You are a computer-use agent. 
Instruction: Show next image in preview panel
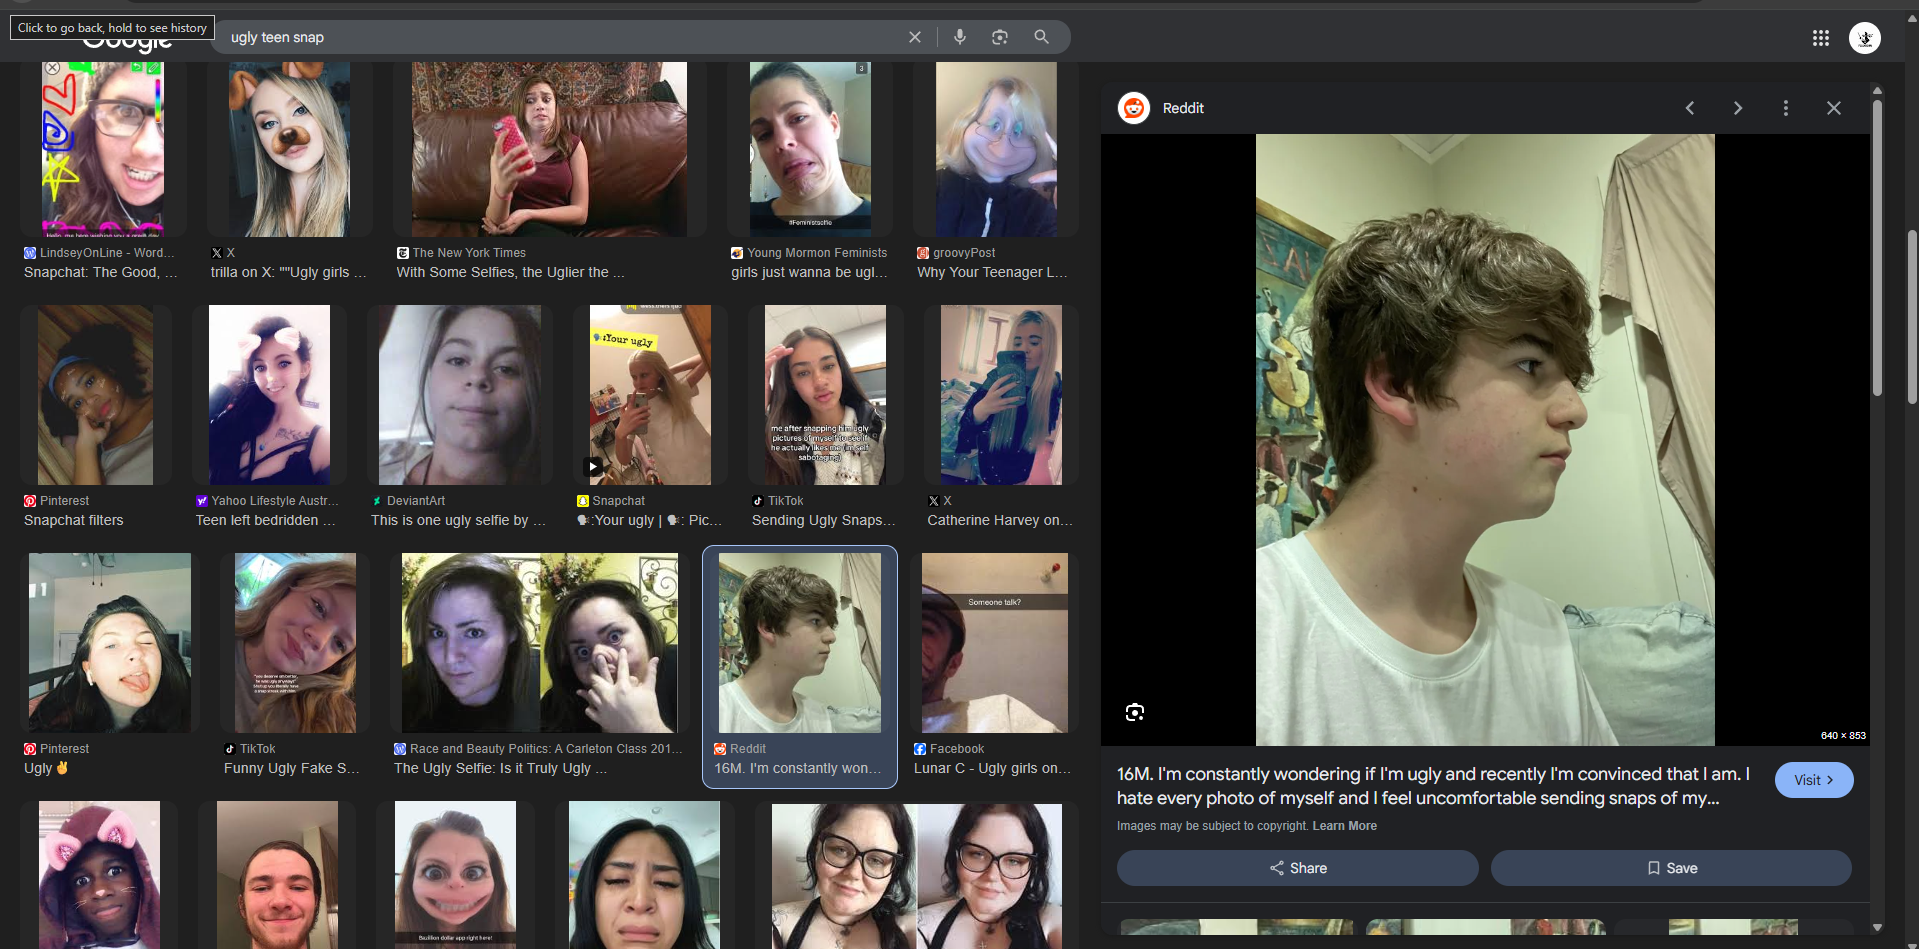[x=1738, y=108]
